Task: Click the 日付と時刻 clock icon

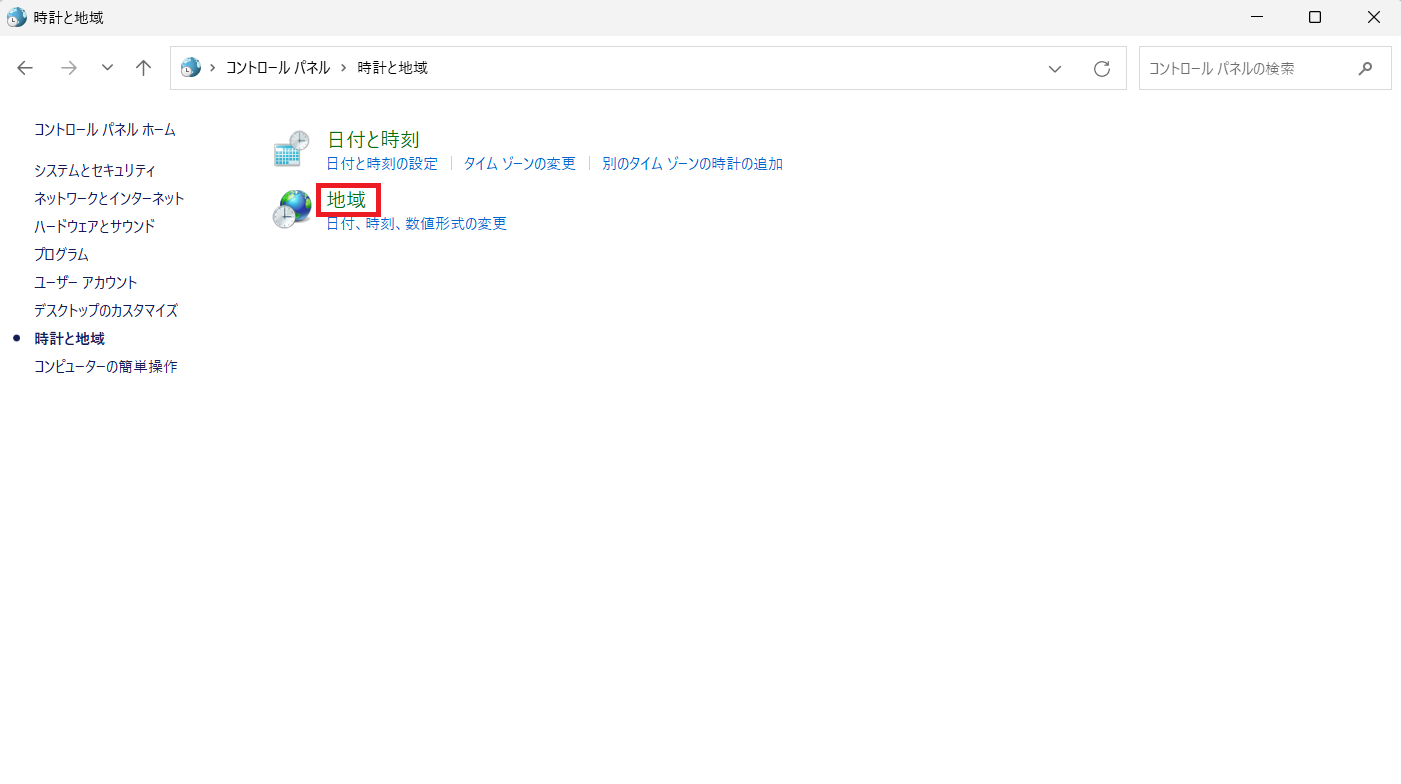Action: pyautogui.click(x=290, y=148)
